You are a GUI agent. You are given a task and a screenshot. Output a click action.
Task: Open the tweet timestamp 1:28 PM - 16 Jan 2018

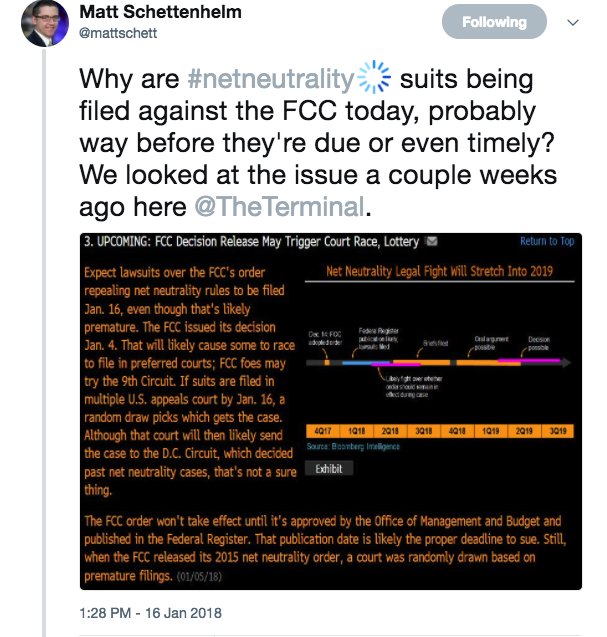(150, 613)
